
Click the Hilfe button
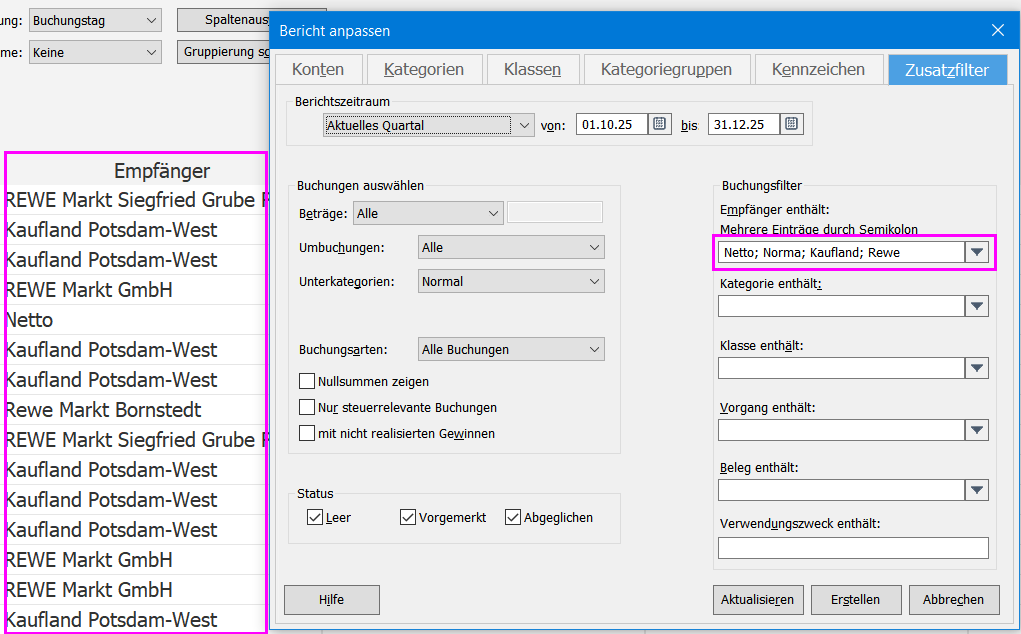(331, 600)
